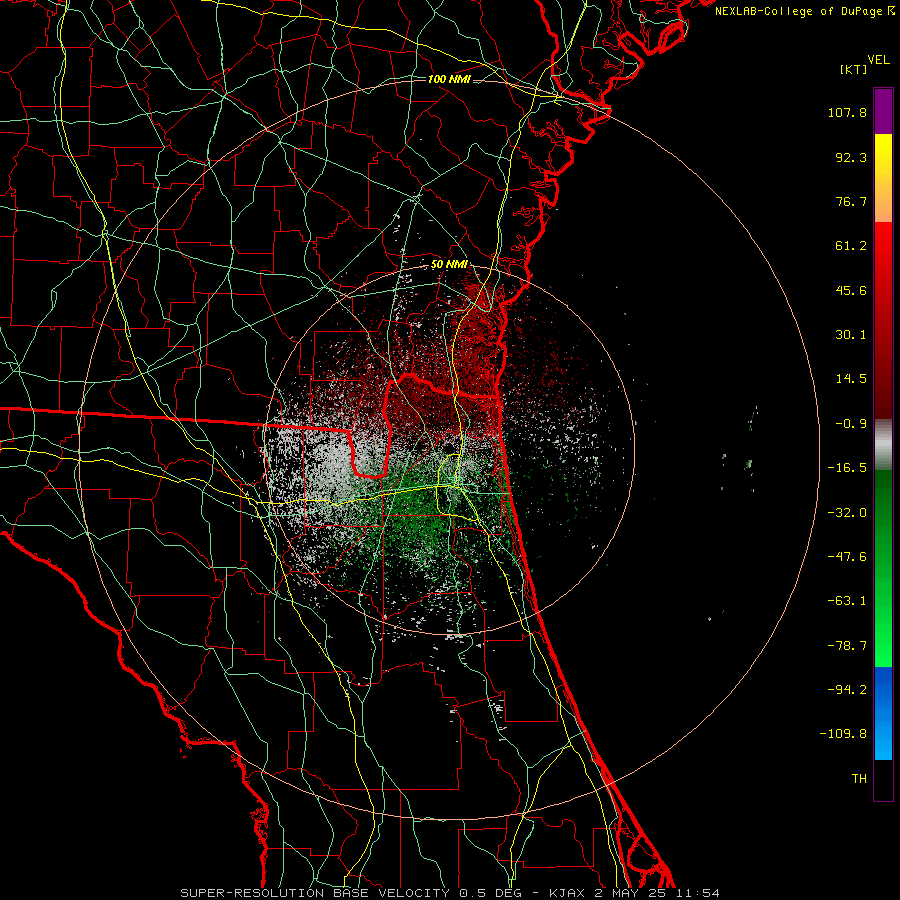The height and width of the screenshot is (900, 900).
Task: Click the blue segment of the color bar
Action: 883,713
